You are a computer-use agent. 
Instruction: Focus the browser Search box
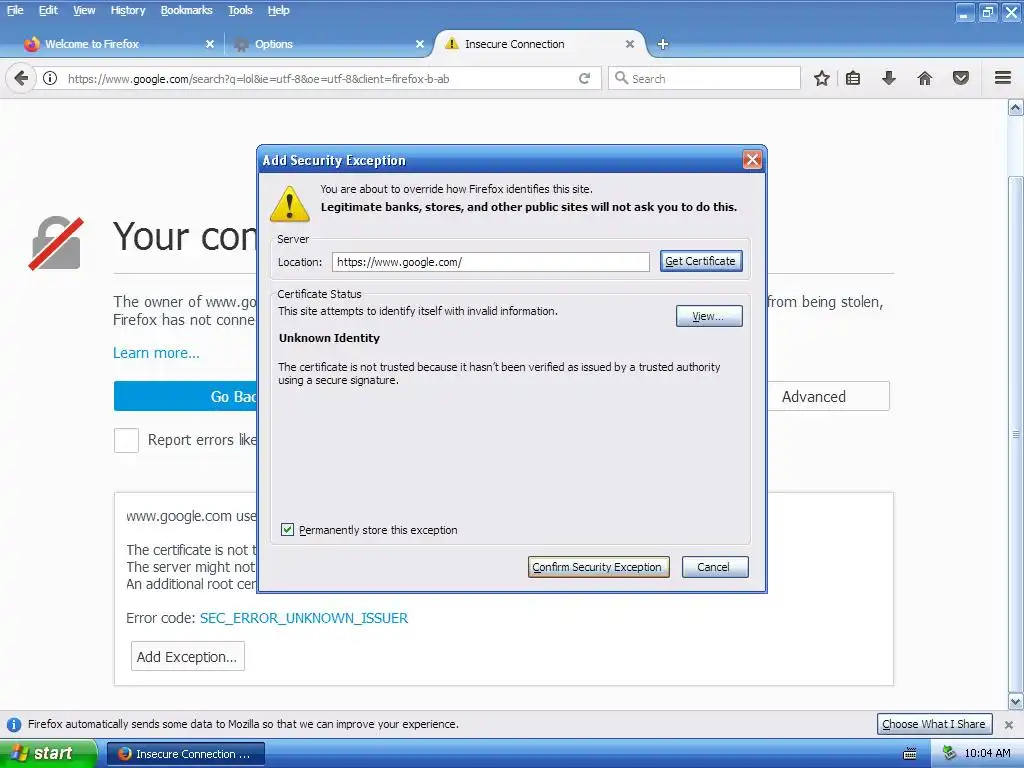pos(704,78)
